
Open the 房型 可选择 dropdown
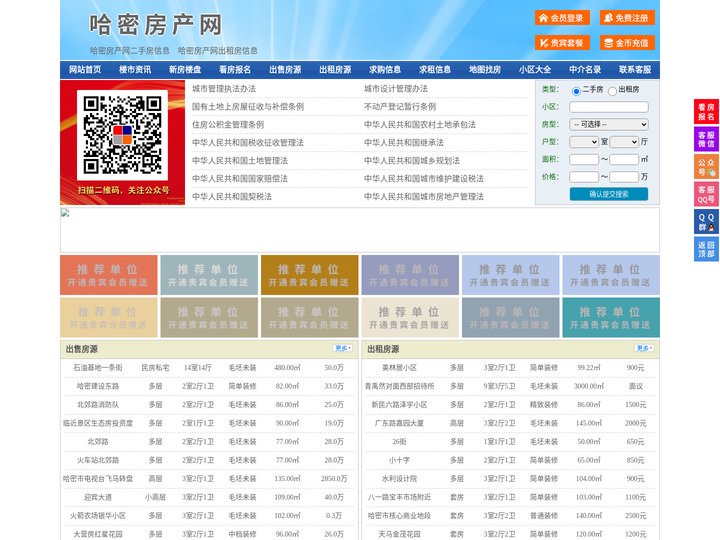coord(608,124)
